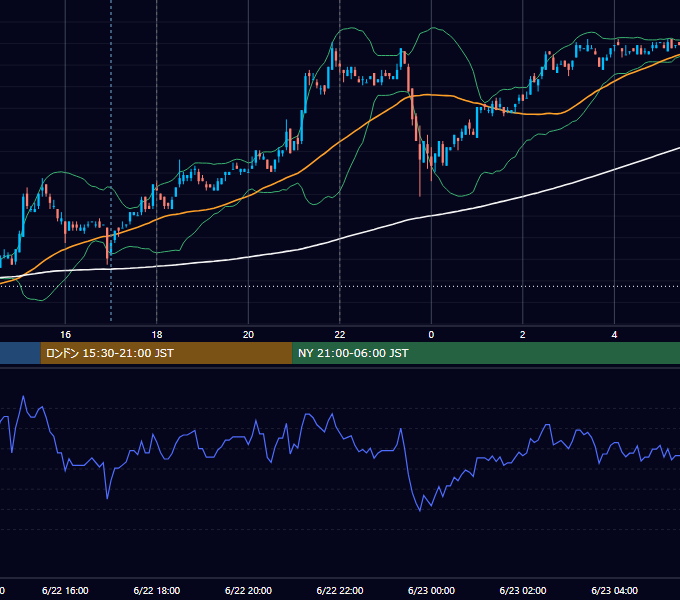Click the 6/22 18:00 label on the indicator axis
Image resolution: width=680 pixels, height=600 pixels.
click(x=157, y=590)
